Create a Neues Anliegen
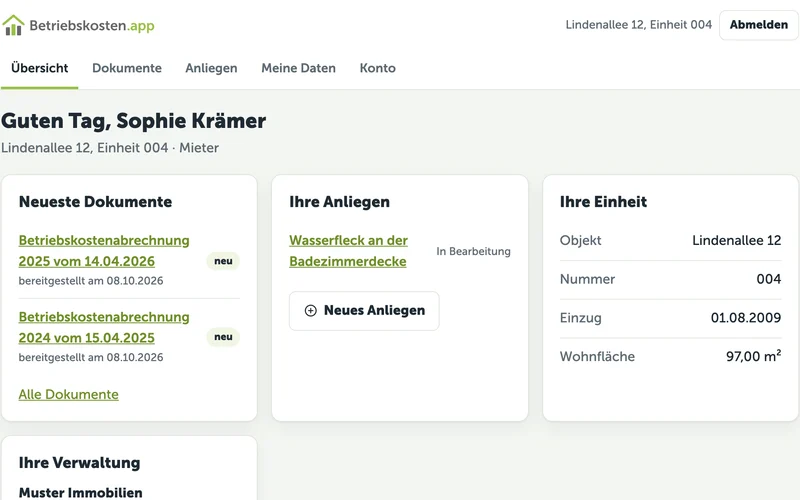Screen dimensions: 800x500 click(364, 311)
